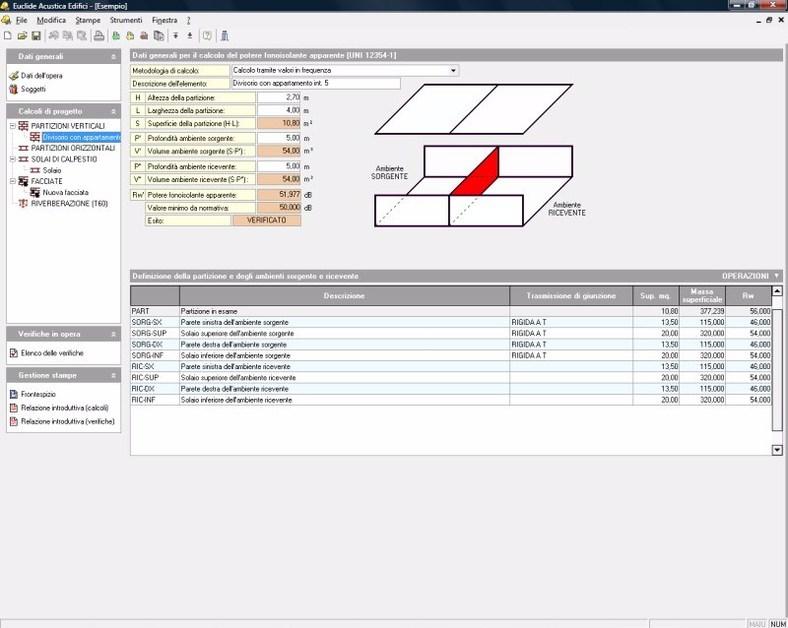The width and height of the screenshot is (788, 628).
Task: Click the Print toolbar icon
Action: pyautogui.click(x=99, y=36)
